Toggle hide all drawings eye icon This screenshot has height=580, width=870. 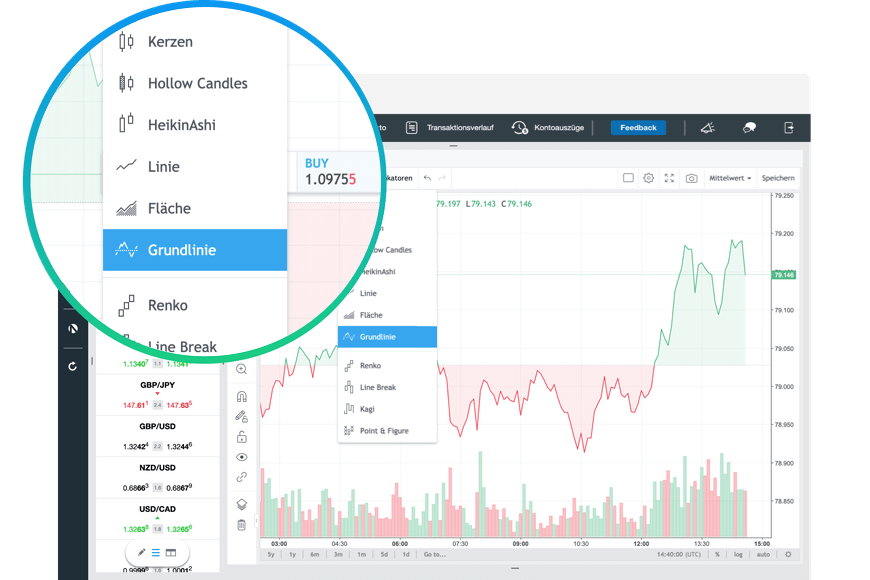(x=241, y=457)
